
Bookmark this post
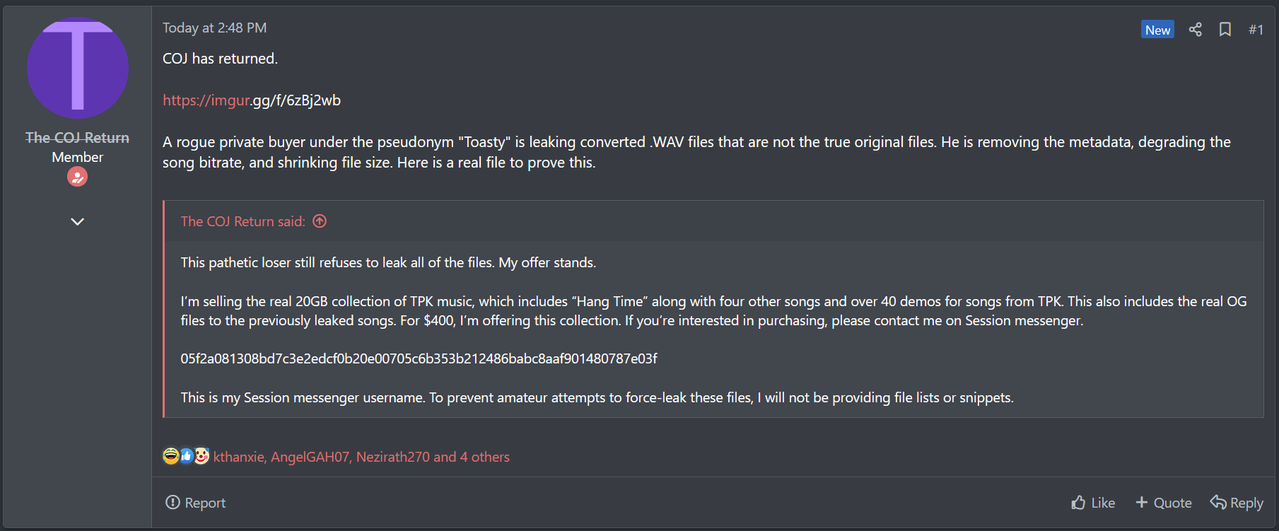(1224, 29)
